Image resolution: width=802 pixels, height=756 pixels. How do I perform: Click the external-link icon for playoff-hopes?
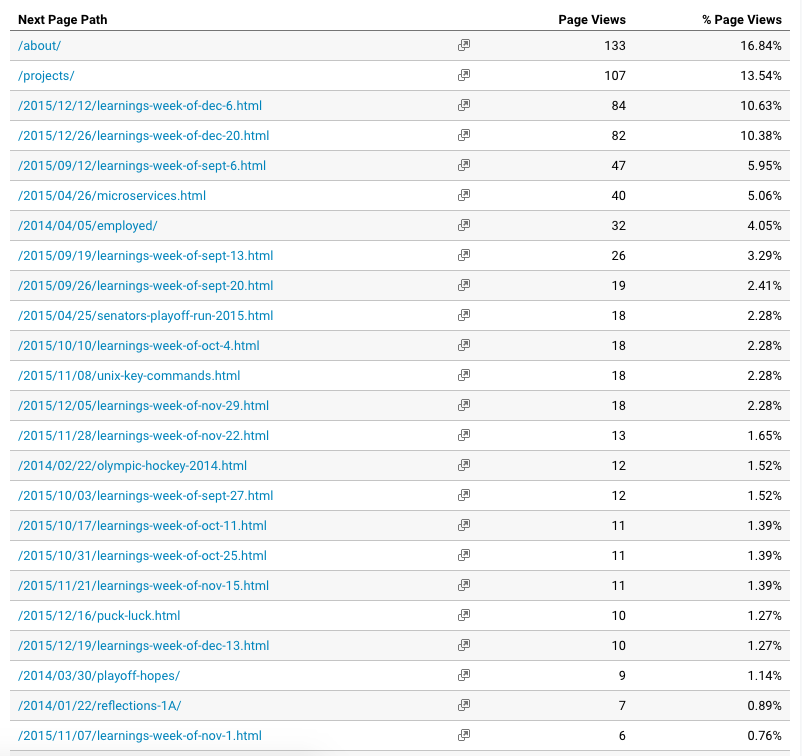463,675
